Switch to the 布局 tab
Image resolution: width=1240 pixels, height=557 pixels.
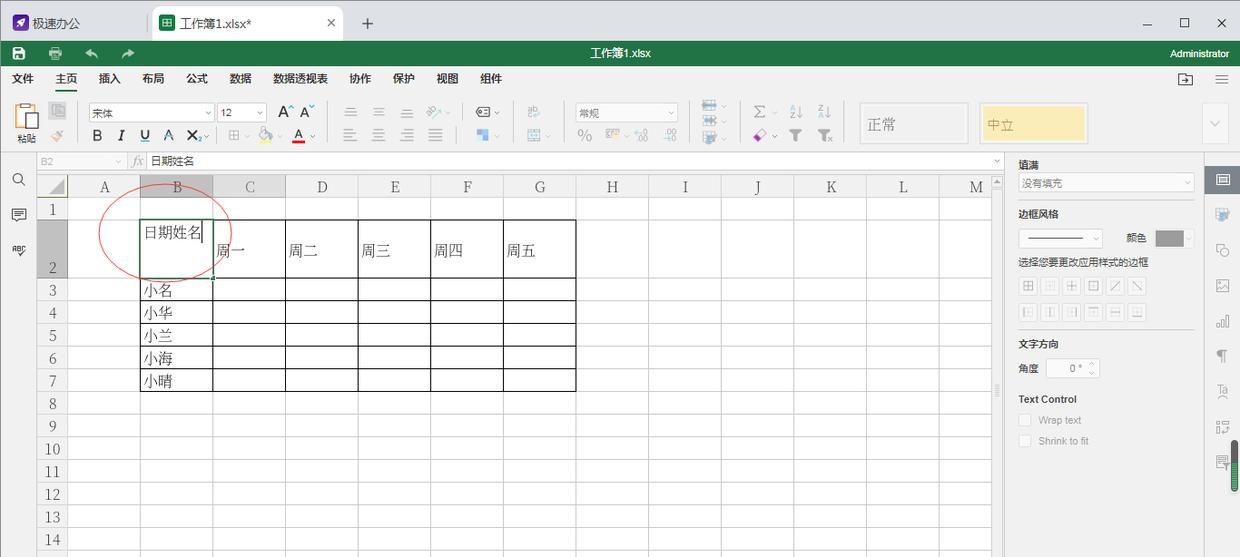(x=153, y=79)
